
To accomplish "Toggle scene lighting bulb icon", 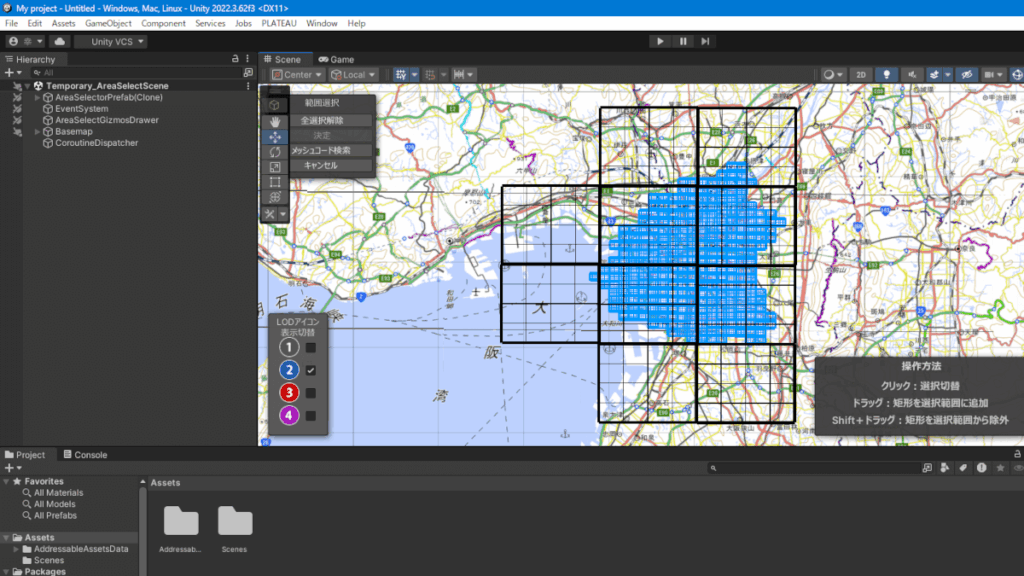I will tap(885, 75).
